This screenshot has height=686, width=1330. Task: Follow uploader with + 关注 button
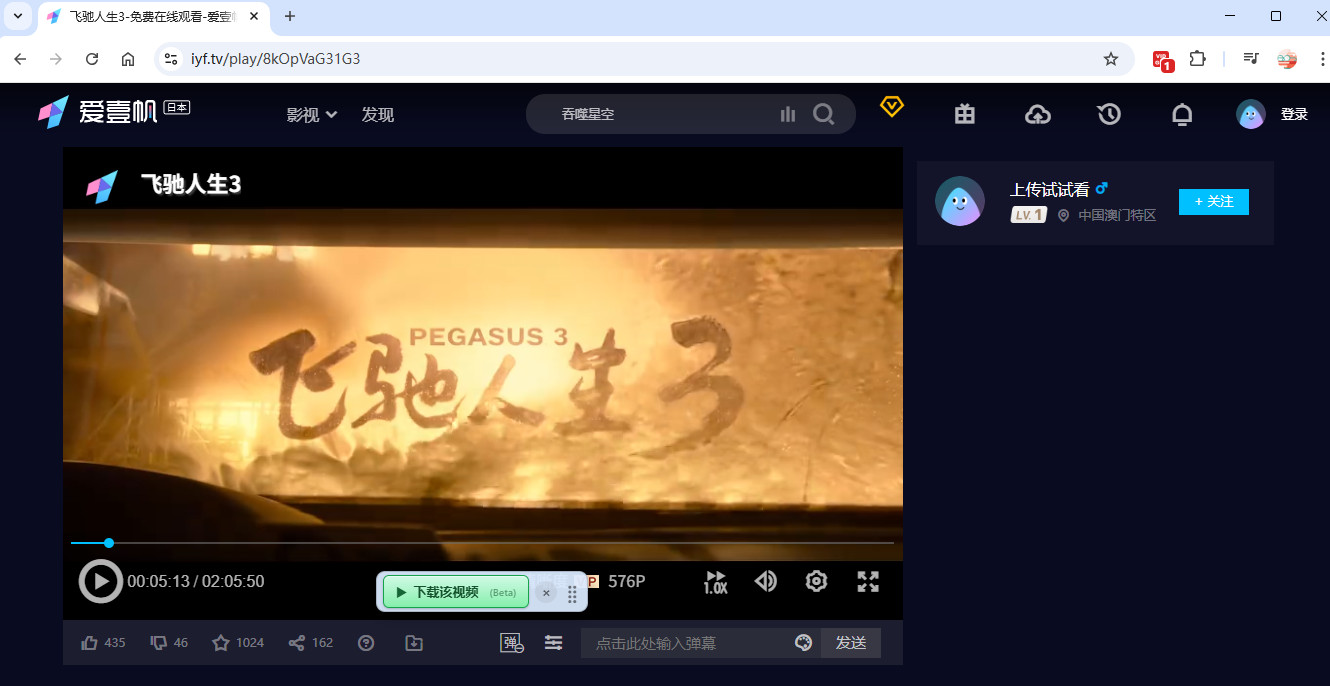pyautogui.click(x=1214, y=202)
